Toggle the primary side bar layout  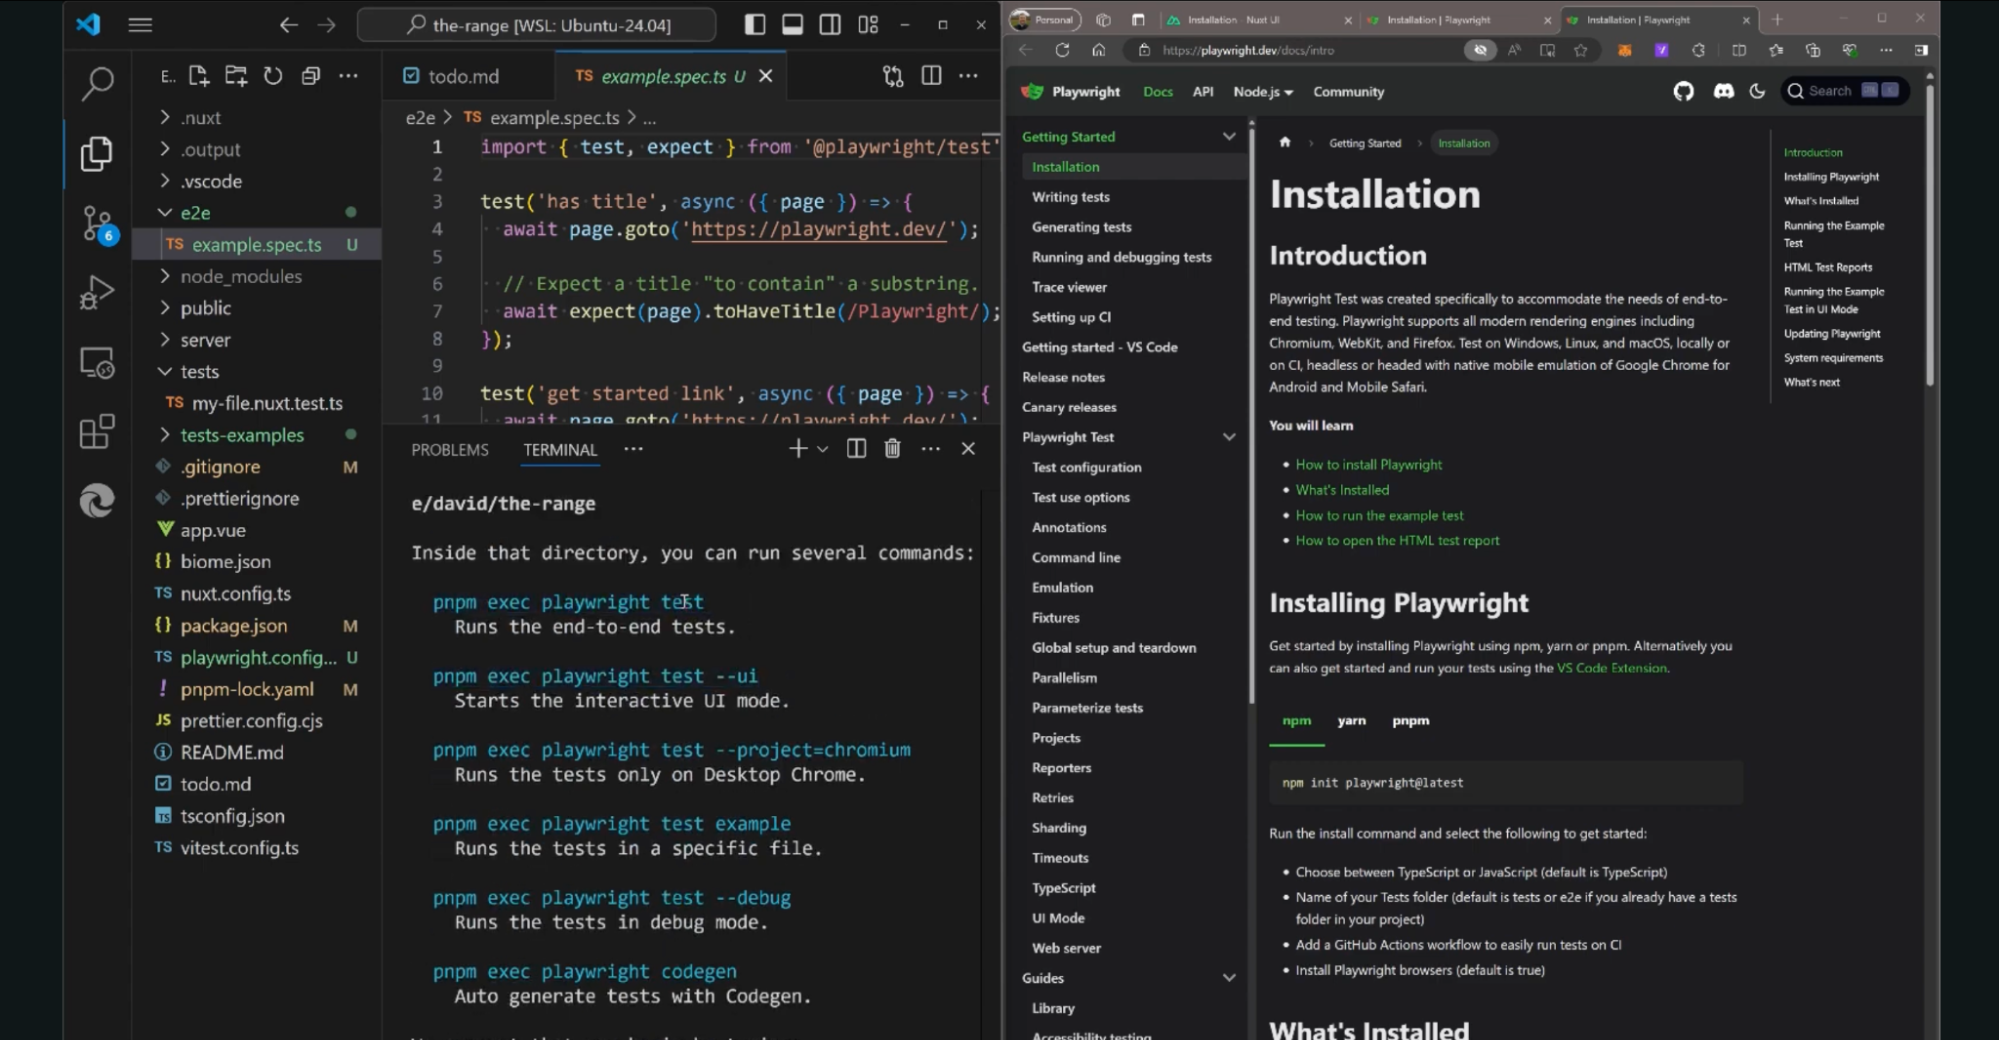click(x=755, y=25)
